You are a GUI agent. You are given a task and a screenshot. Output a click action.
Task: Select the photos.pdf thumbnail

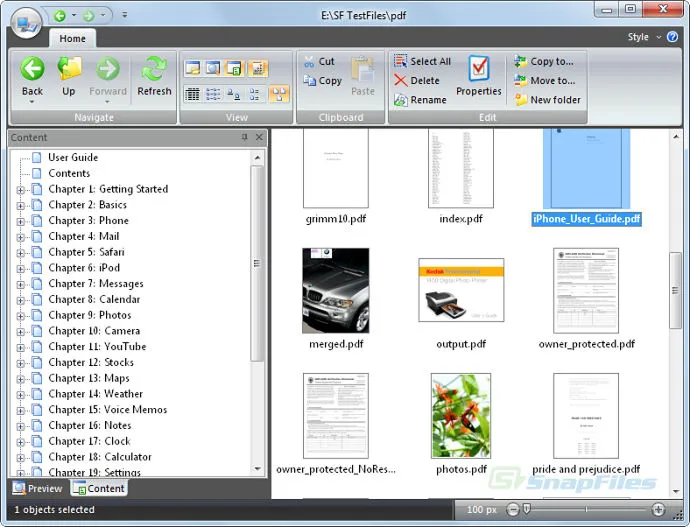461,416
